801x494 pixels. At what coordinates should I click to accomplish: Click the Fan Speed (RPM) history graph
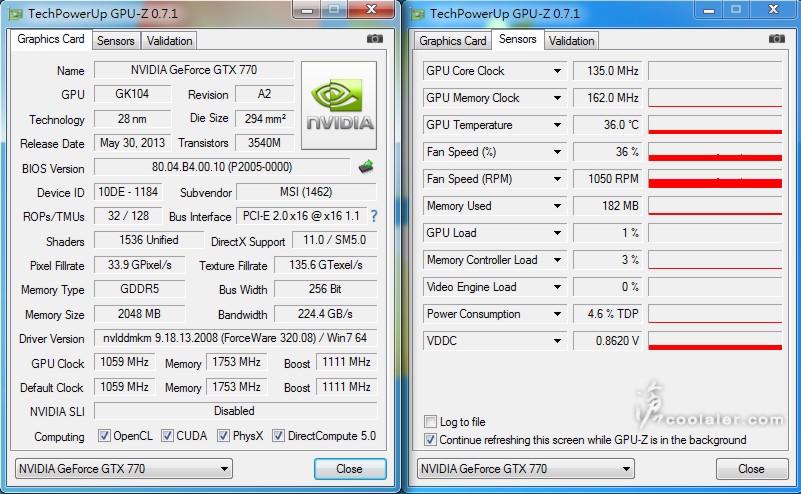pos(715,179)
